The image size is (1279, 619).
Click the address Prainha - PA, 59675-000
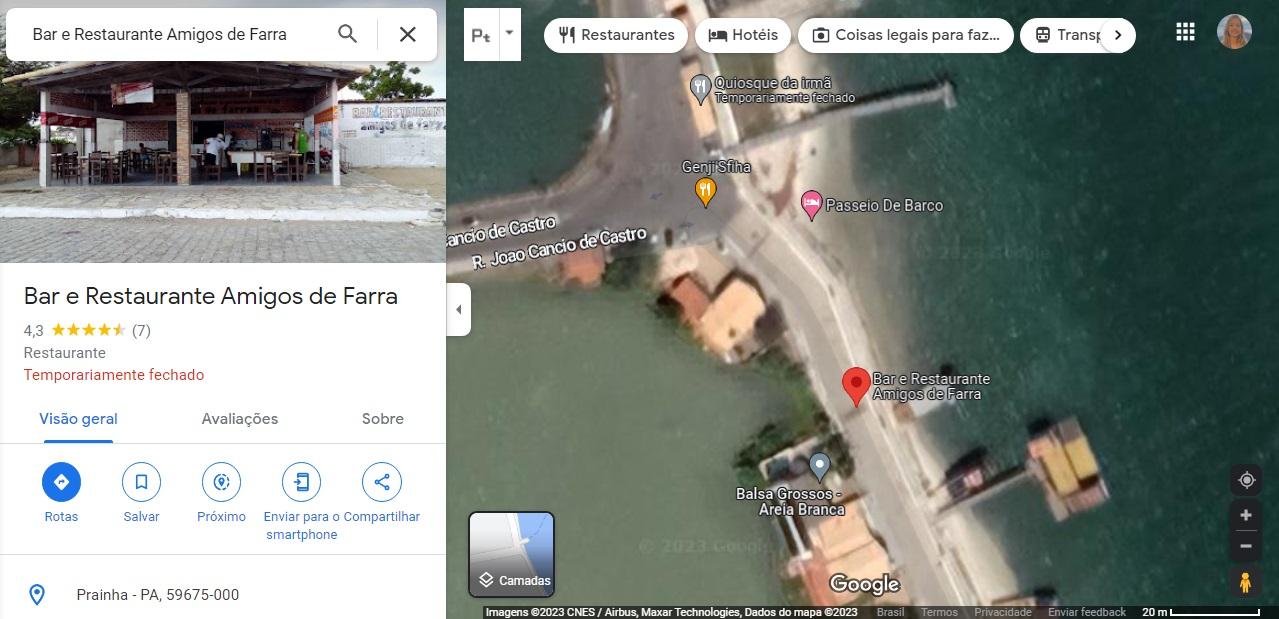[158, 595]
